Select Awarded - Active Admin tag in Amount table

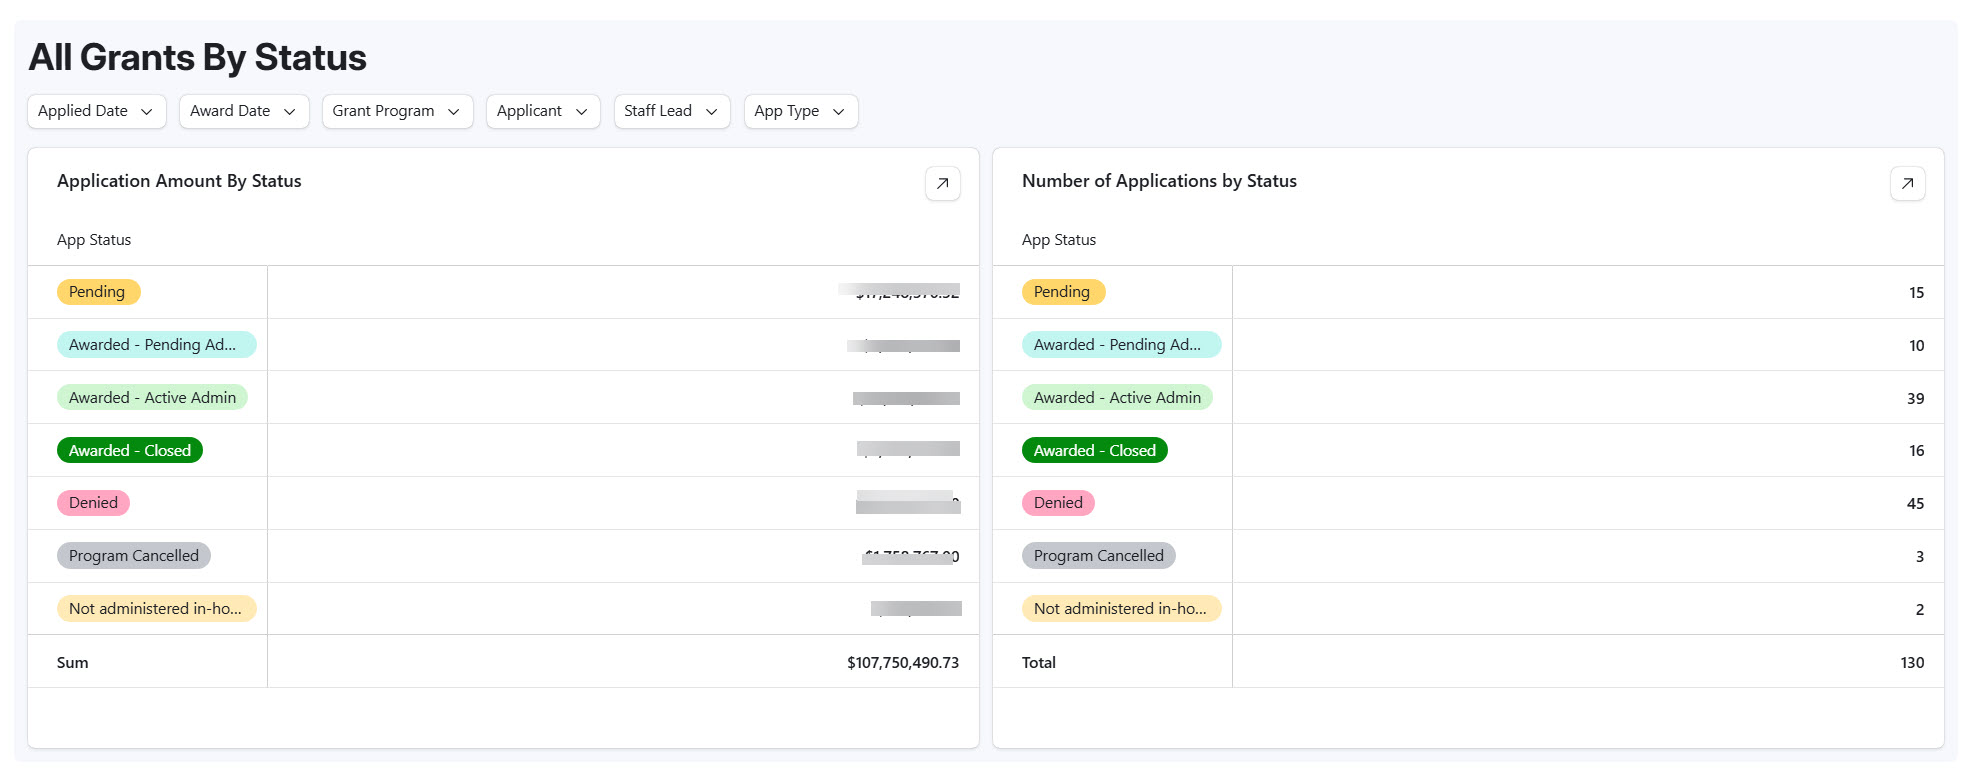[x=152, y=398]
